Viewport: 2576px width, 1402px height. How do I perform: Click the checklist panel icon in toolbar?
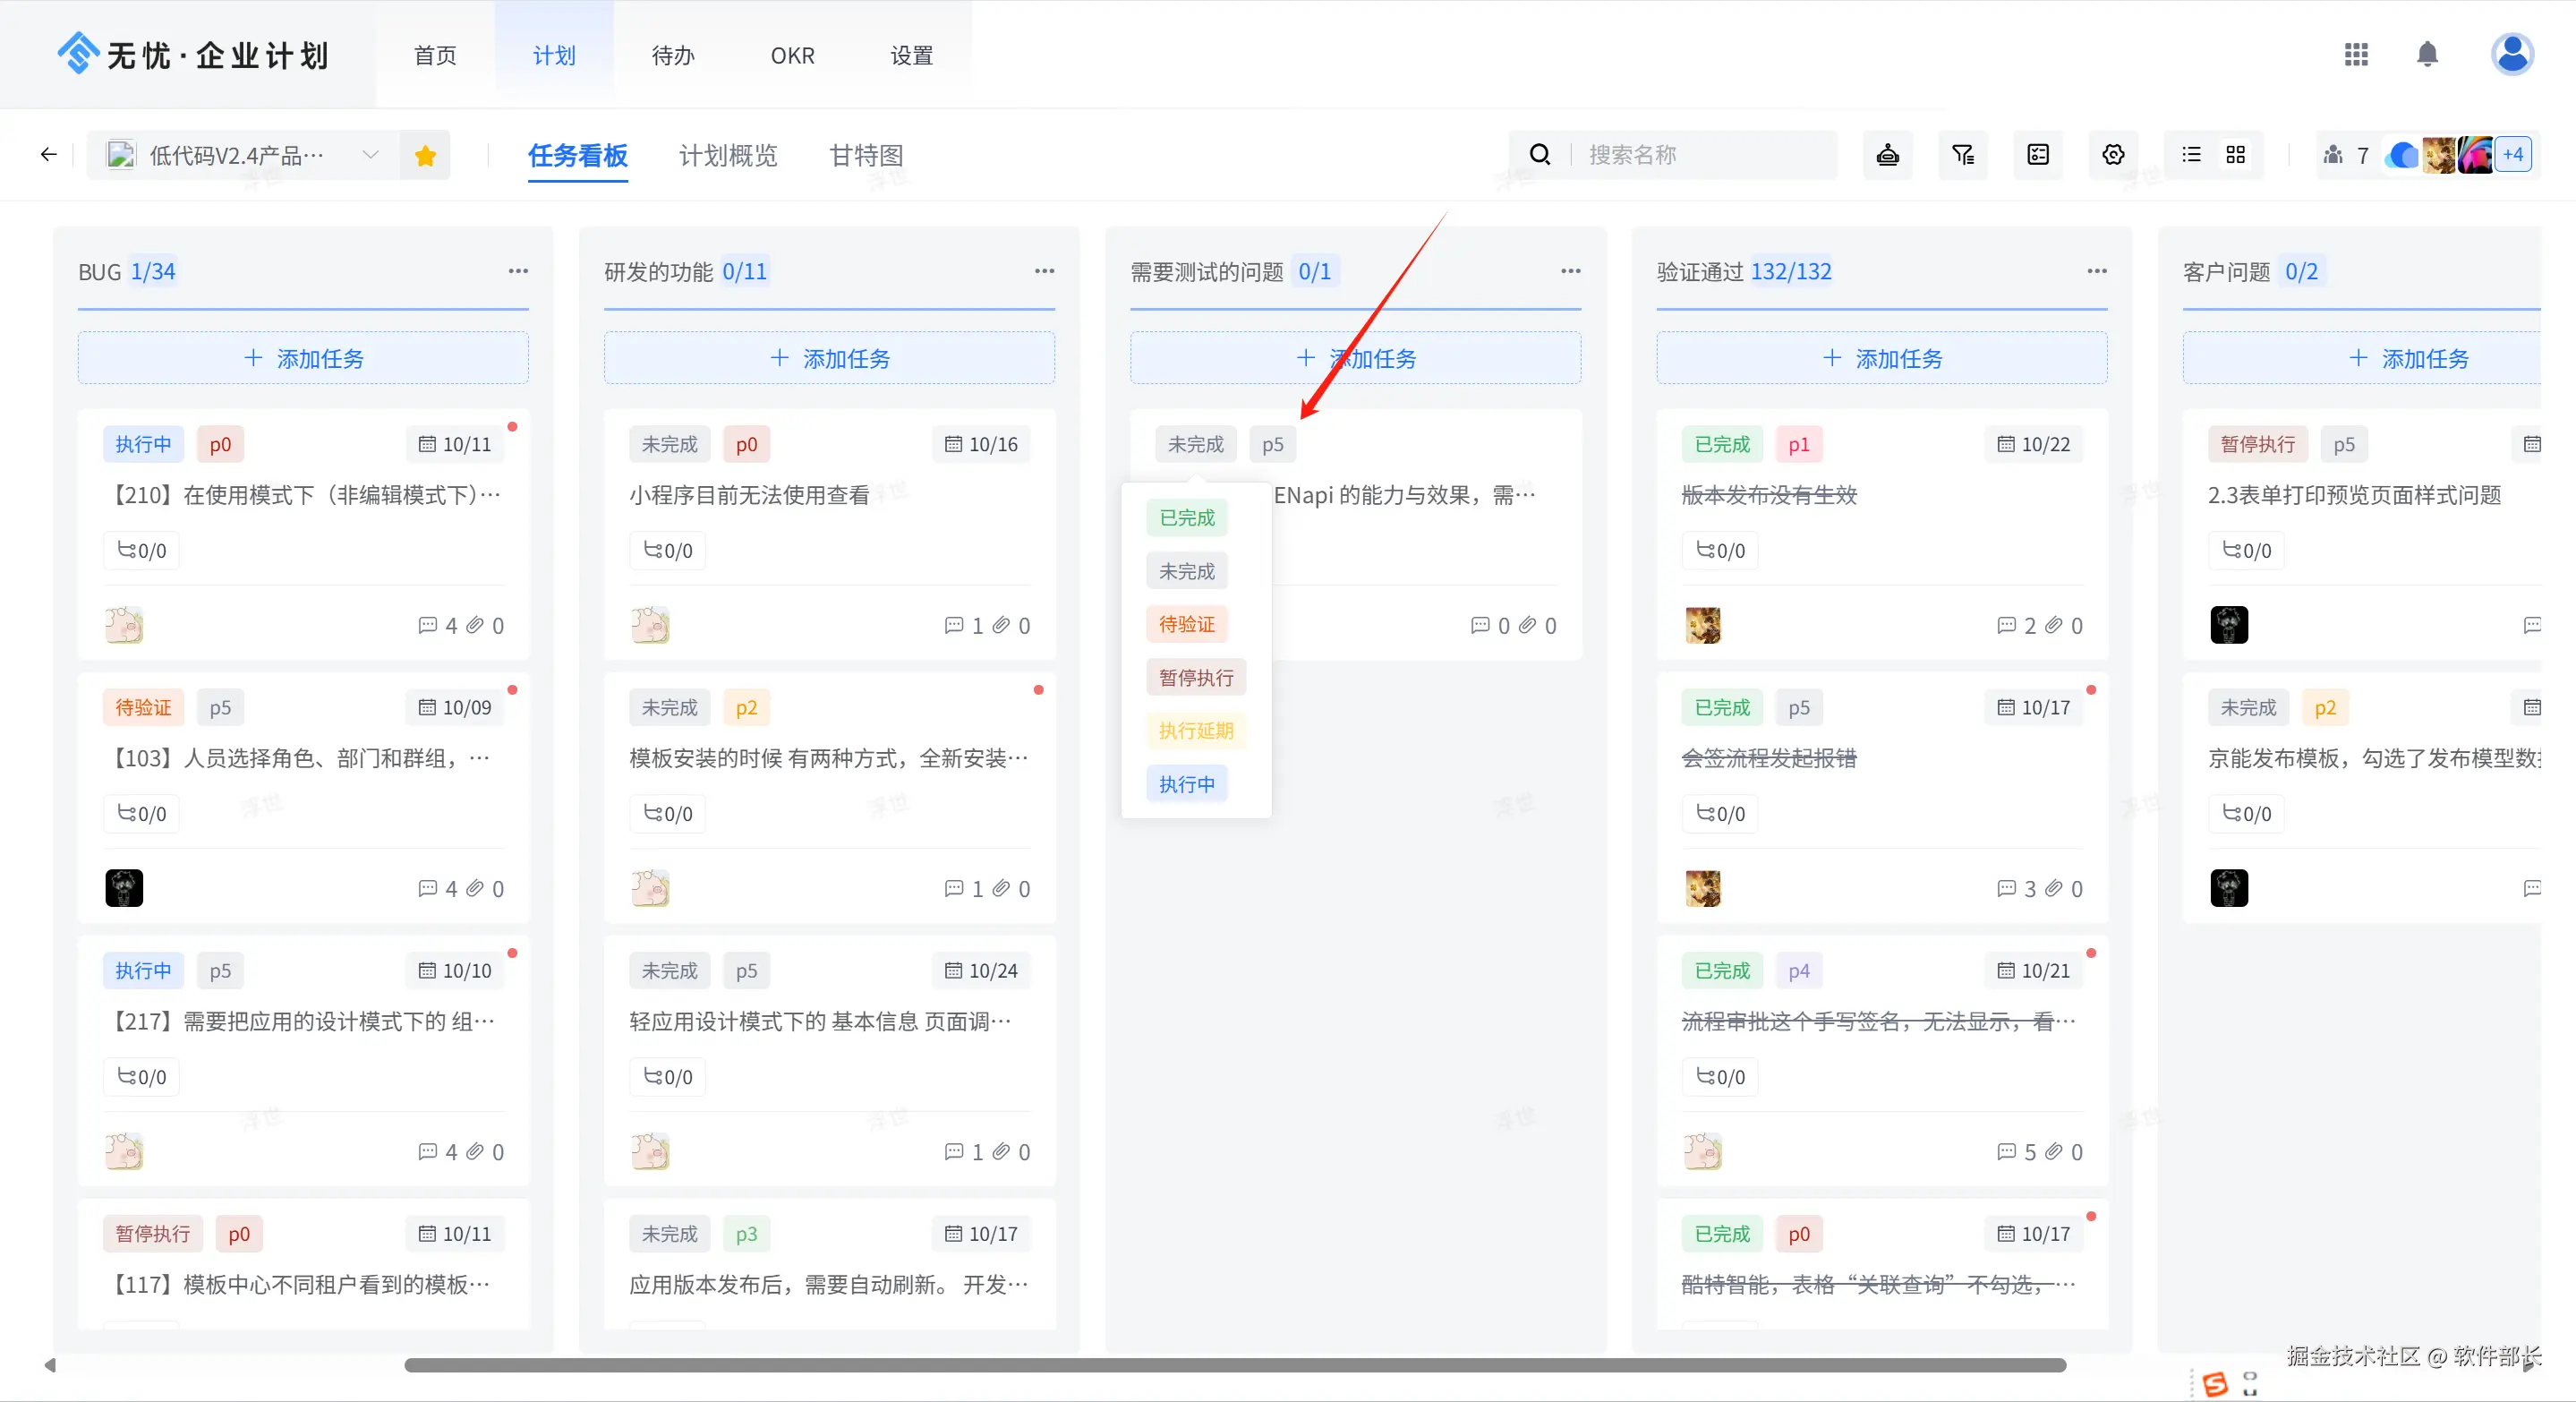(x=2037, y=155)
